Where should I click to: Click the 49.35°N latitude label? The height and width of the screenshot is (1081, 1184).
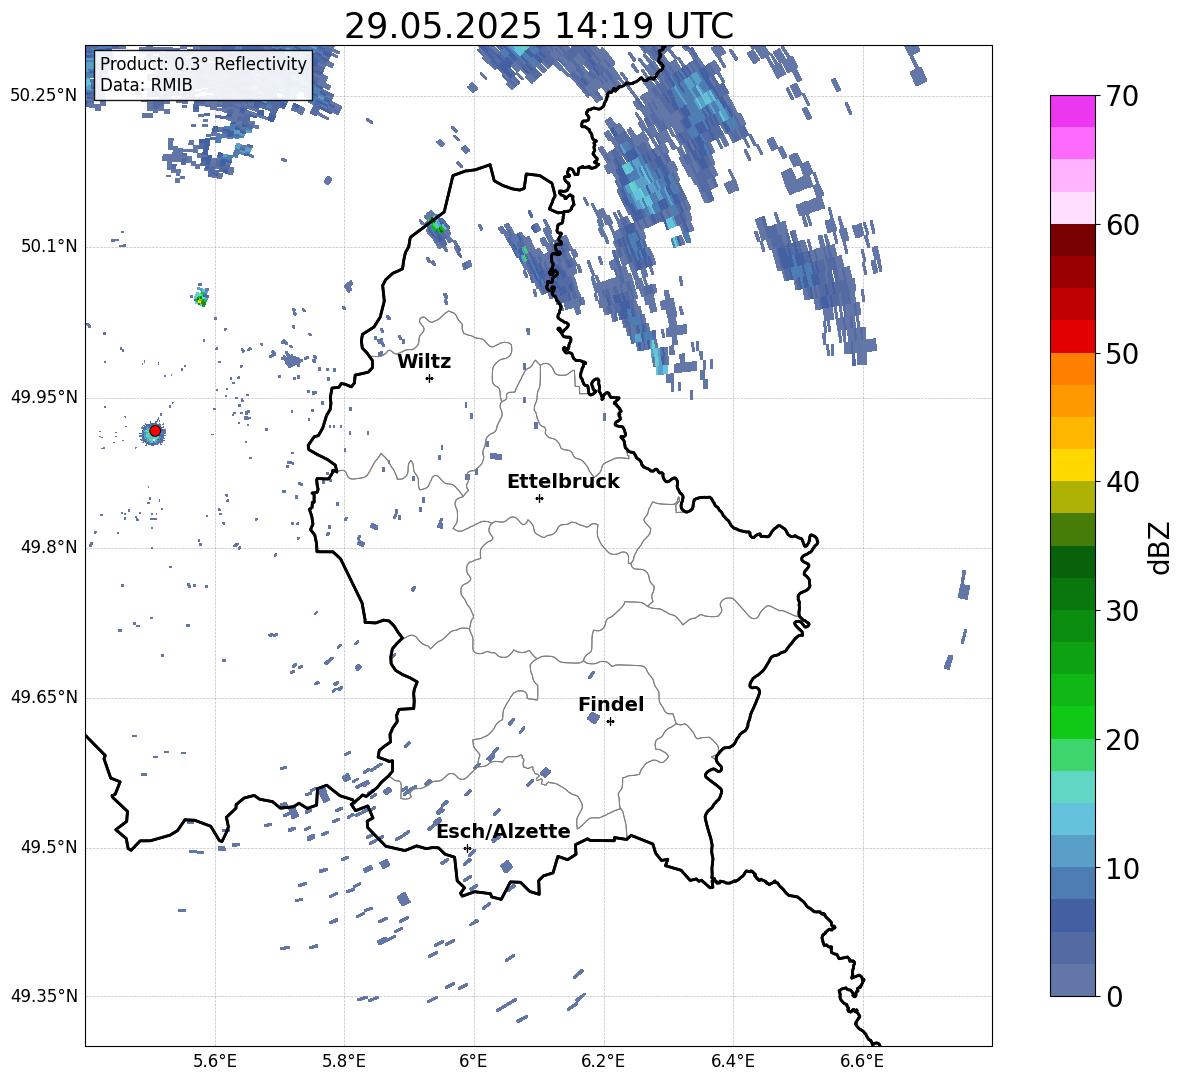click(x=44, y=996)
